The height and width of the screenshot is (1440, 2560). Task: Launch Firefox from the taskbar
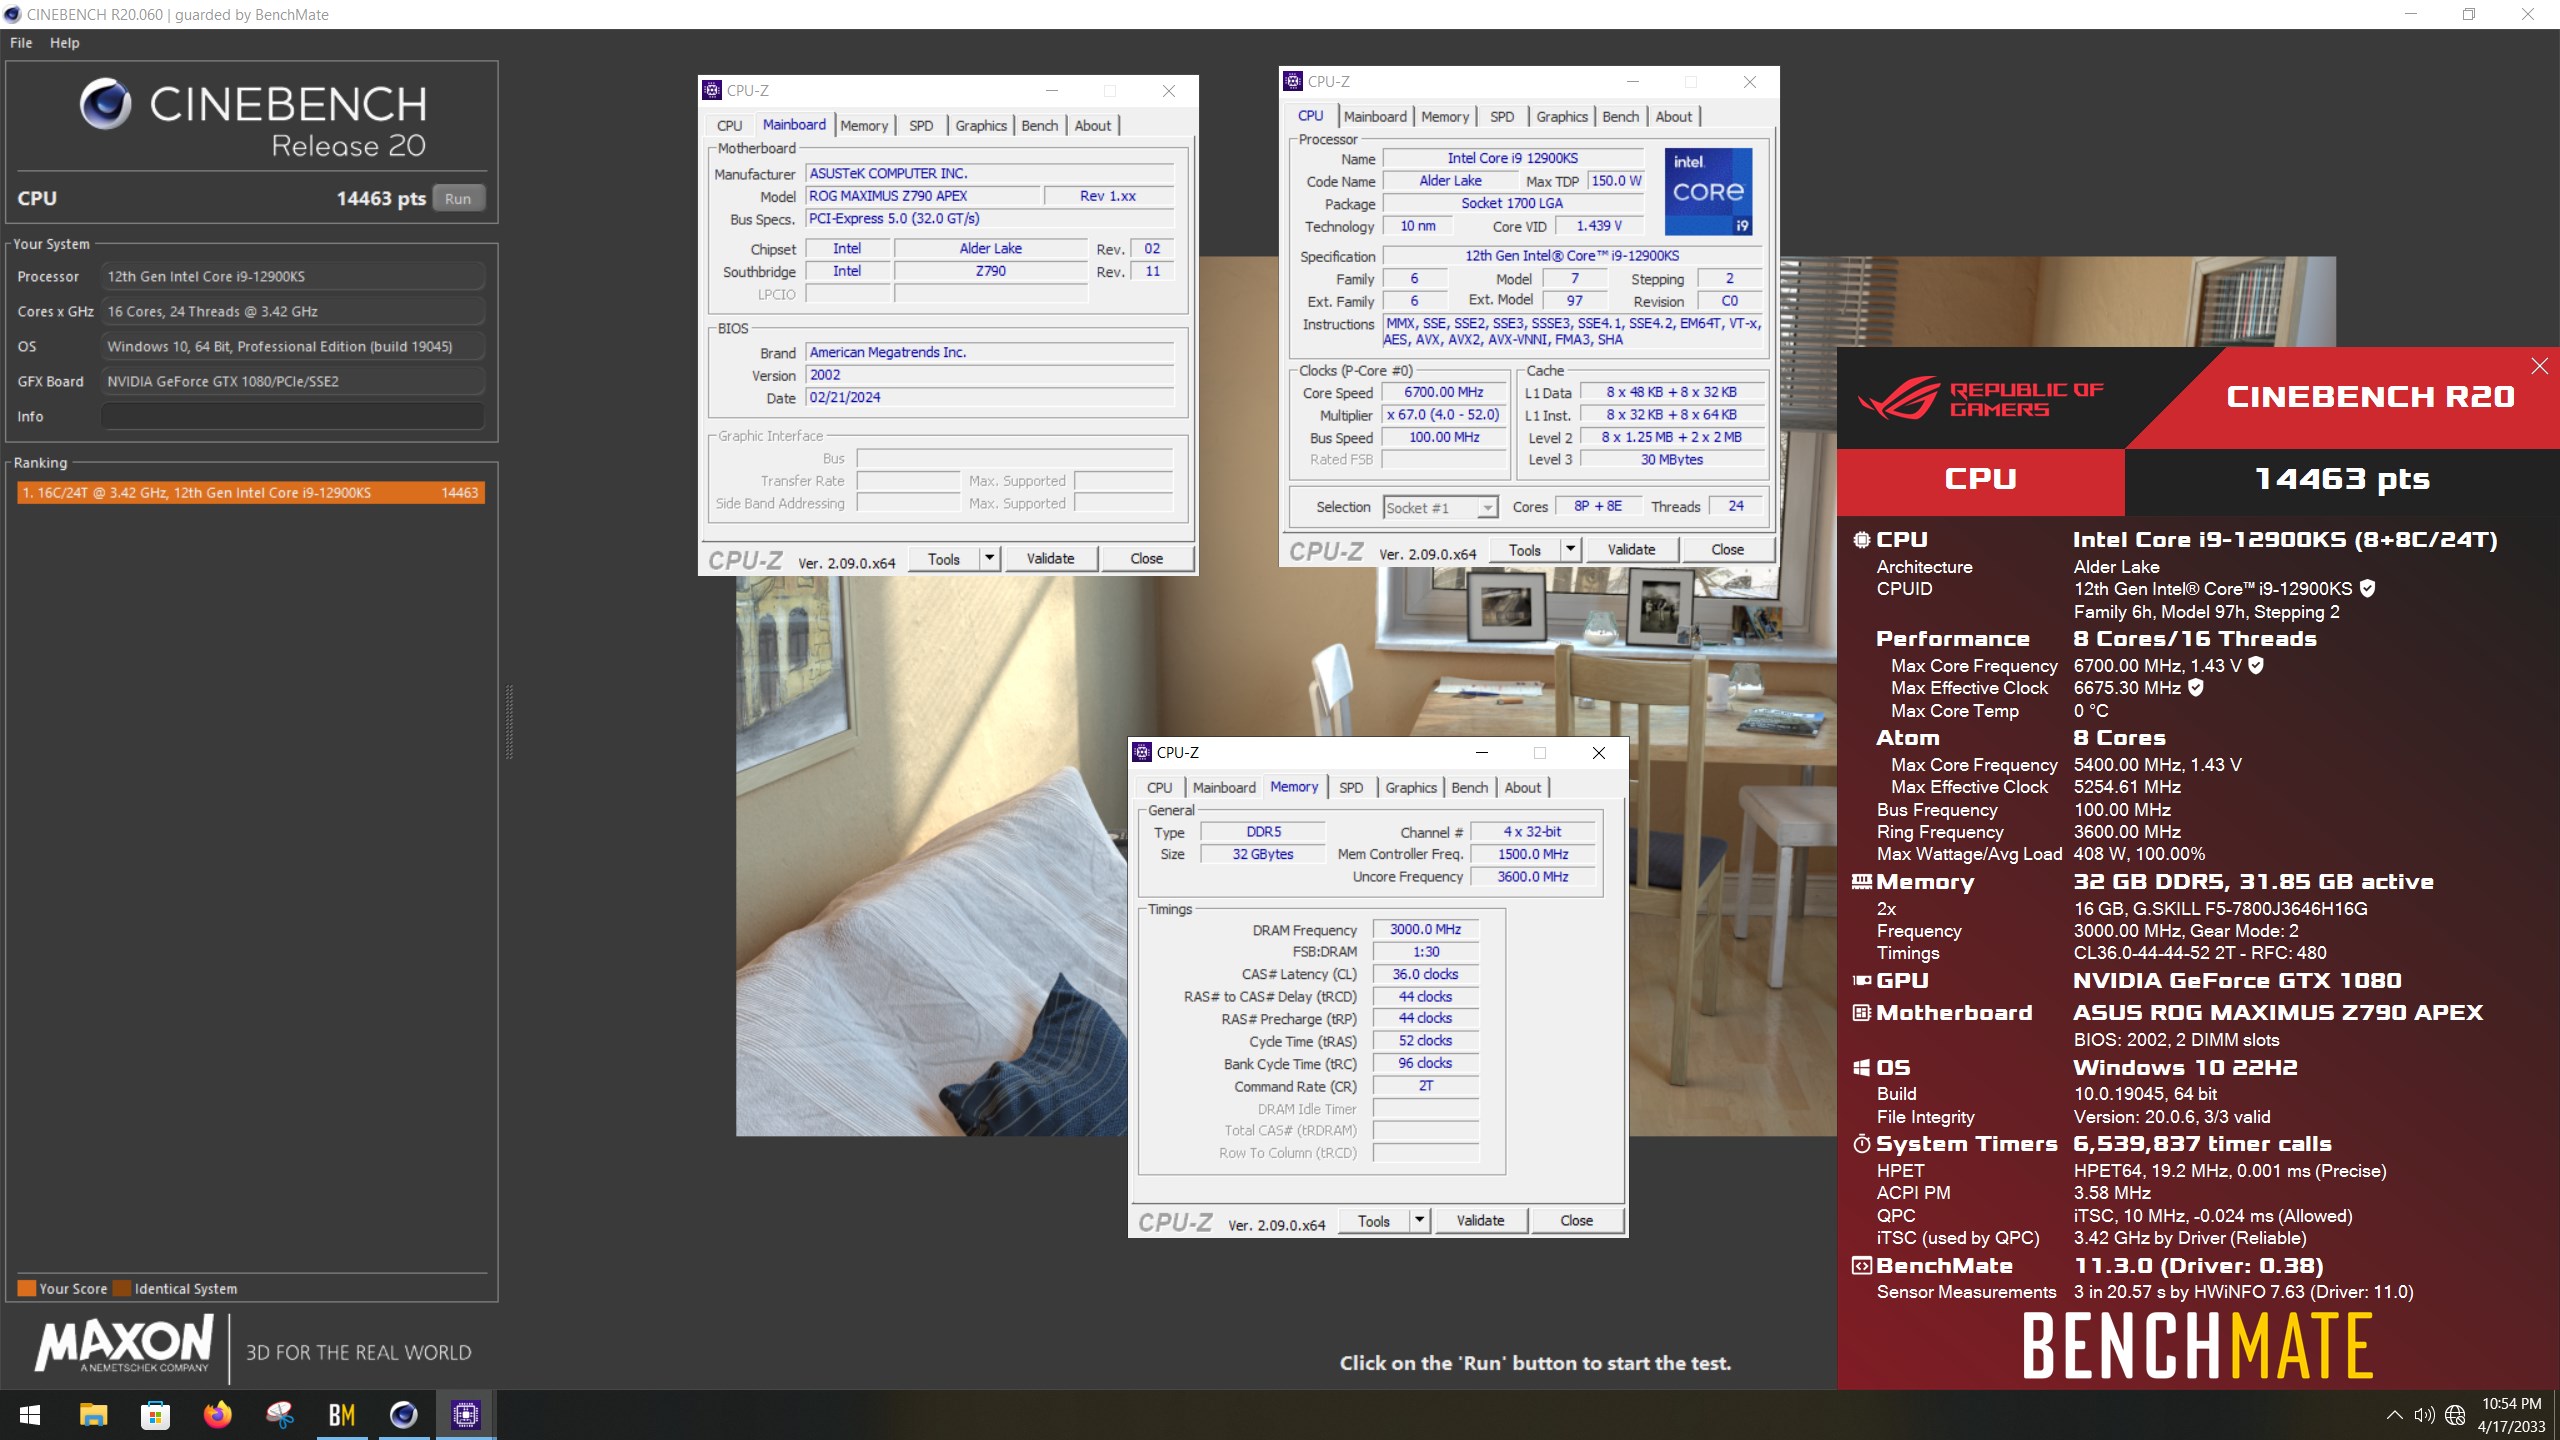(x=217, y=1415)
